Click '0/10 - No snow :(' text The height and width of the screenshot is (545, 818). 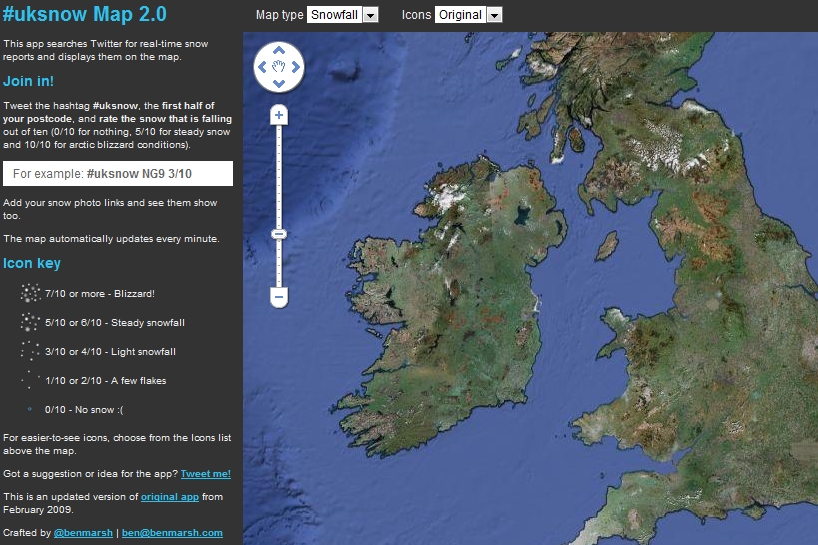point(84,410)
